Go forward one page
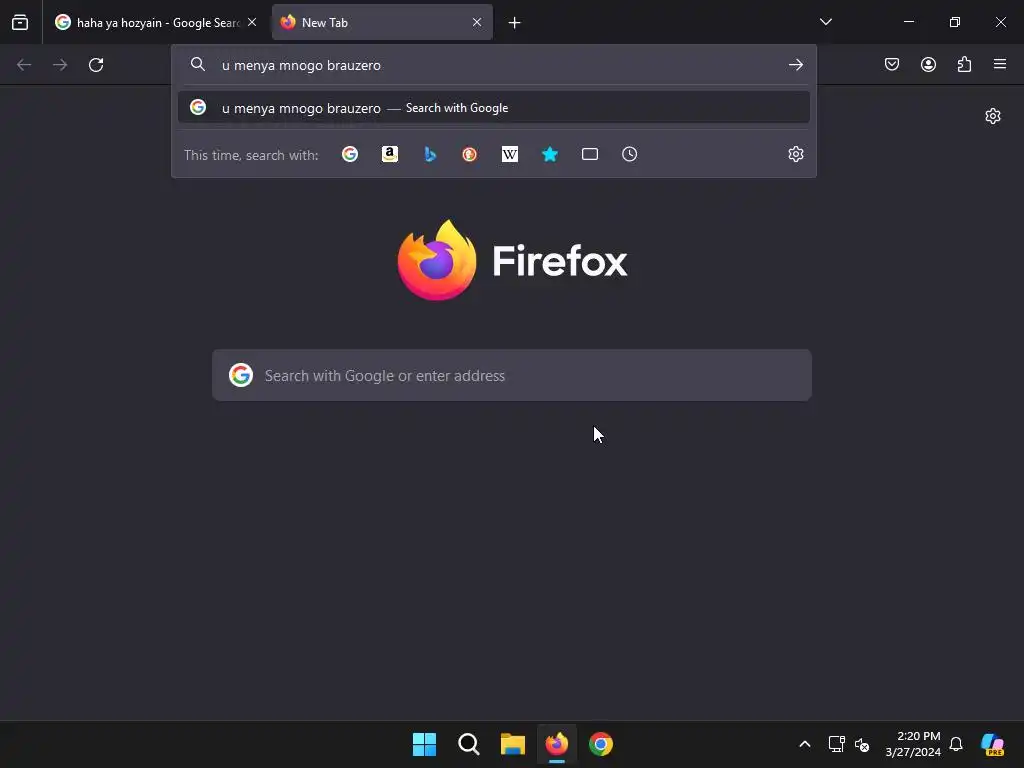This screenshot has height=768, width=1024. coord(60,65)
